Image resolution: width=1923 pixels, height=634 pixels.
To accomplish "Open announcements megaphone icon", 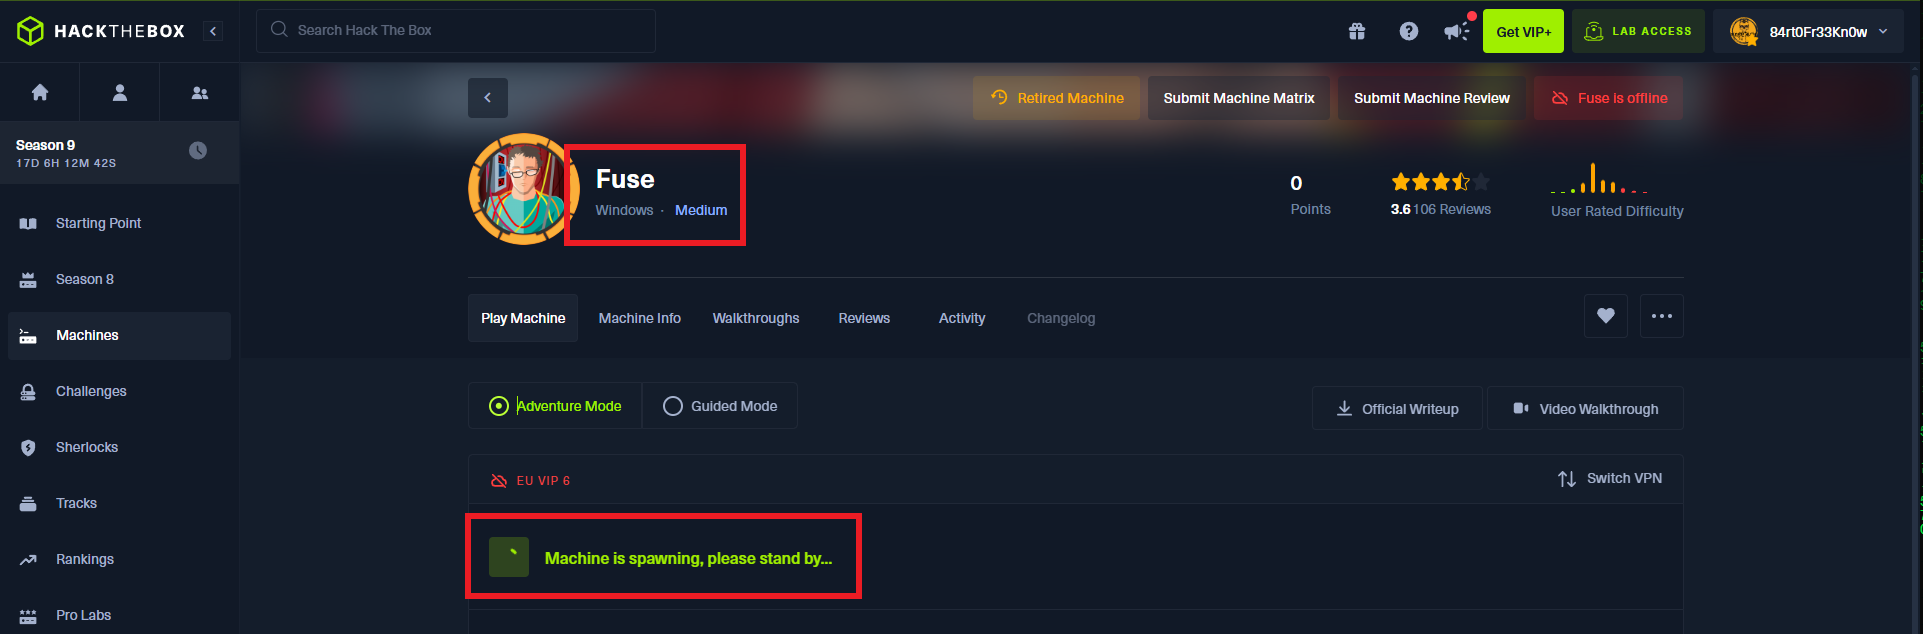I will pos(1456,31).
